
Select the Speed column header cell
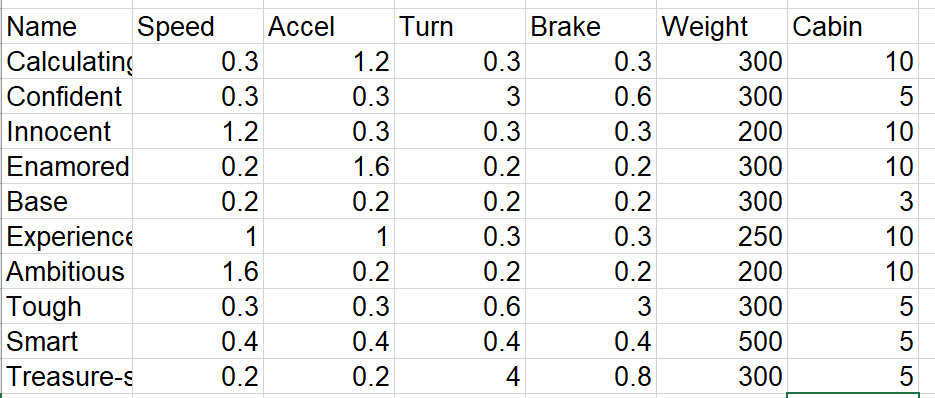point(197,26)
